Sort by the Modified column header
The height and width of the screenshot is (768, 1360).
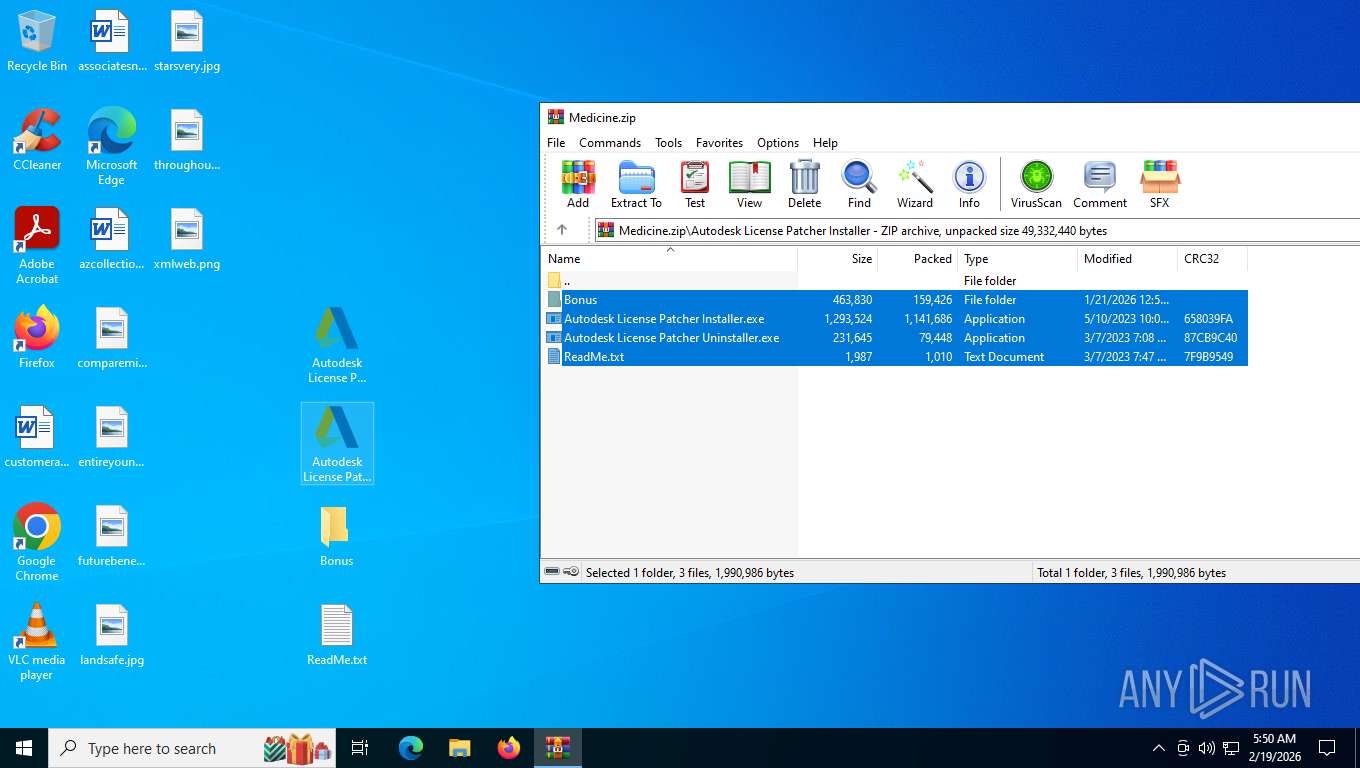click(x=1128, y=258)
